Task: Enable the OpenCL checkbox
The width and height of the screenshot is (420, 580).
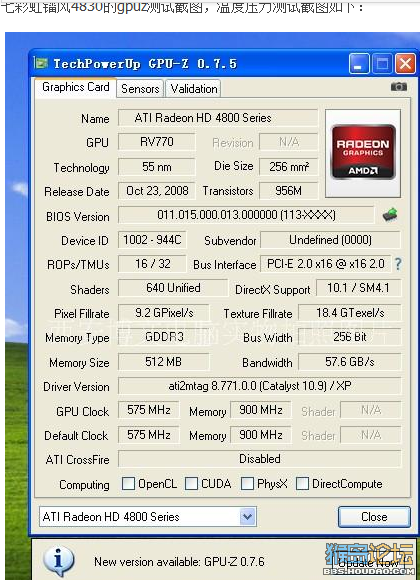Action: 128,483
